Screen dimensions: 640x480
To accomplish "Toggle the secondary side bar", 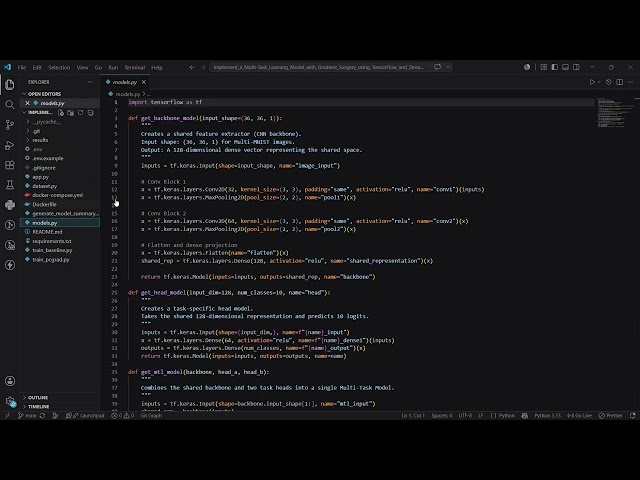I will tap(576, 67).
